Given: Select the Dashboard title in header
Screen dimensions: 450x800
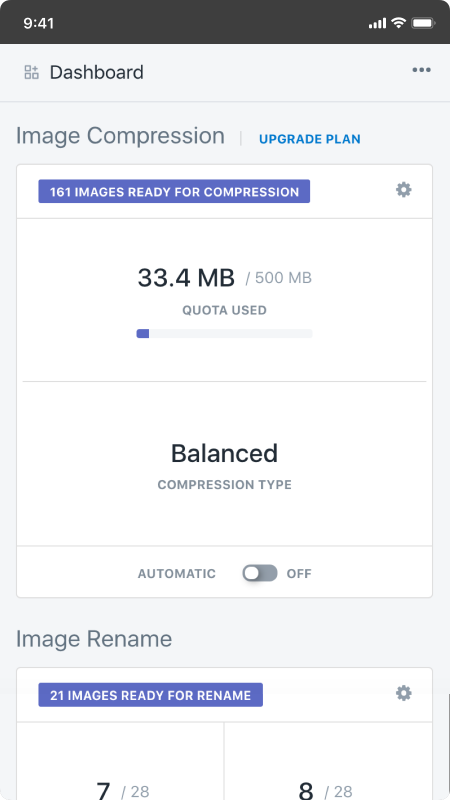Looking at the screenshot, I should point(96,72).
